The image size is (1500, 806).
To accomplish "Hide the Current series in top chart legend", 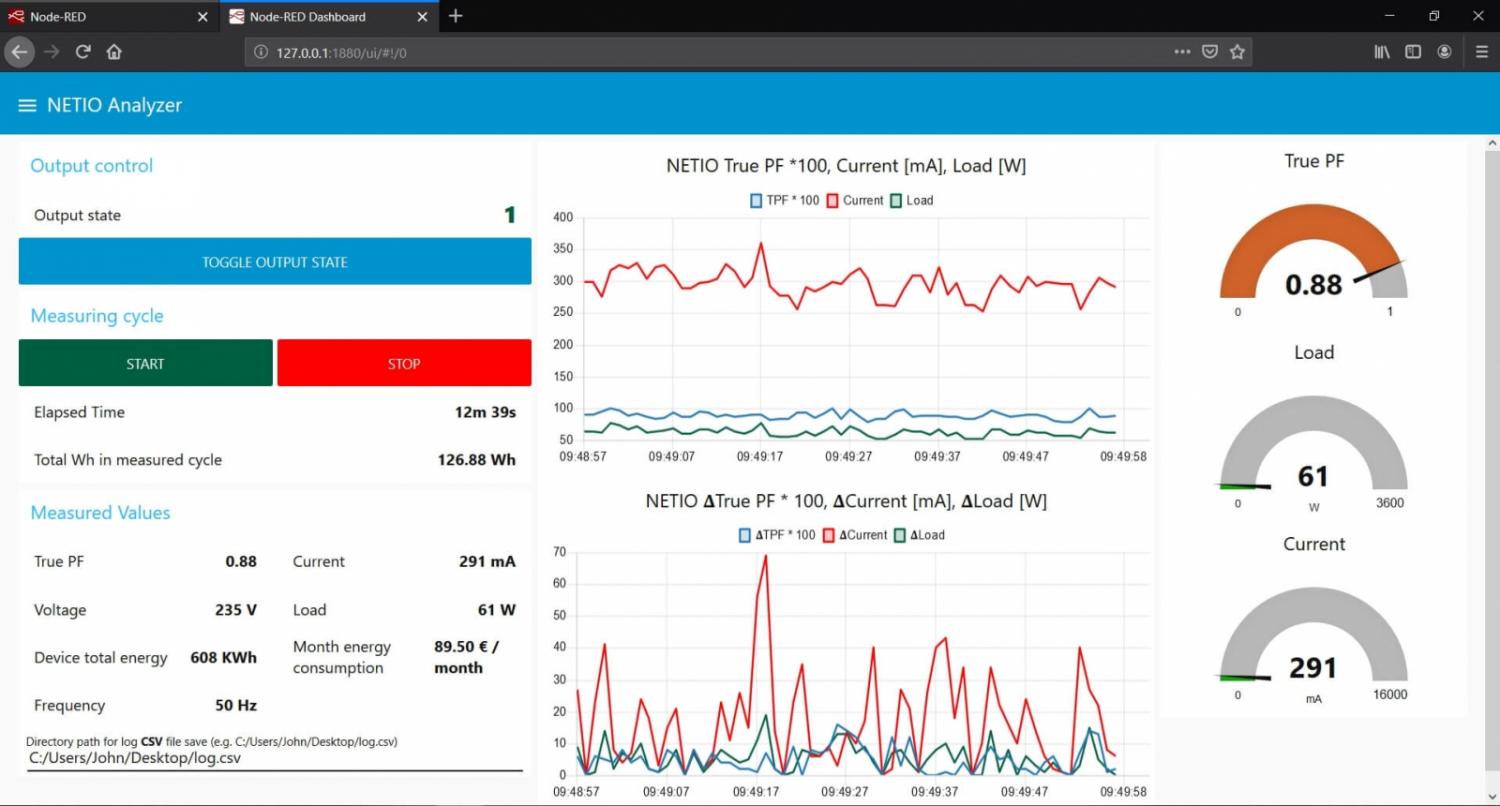I will point(855,200).
